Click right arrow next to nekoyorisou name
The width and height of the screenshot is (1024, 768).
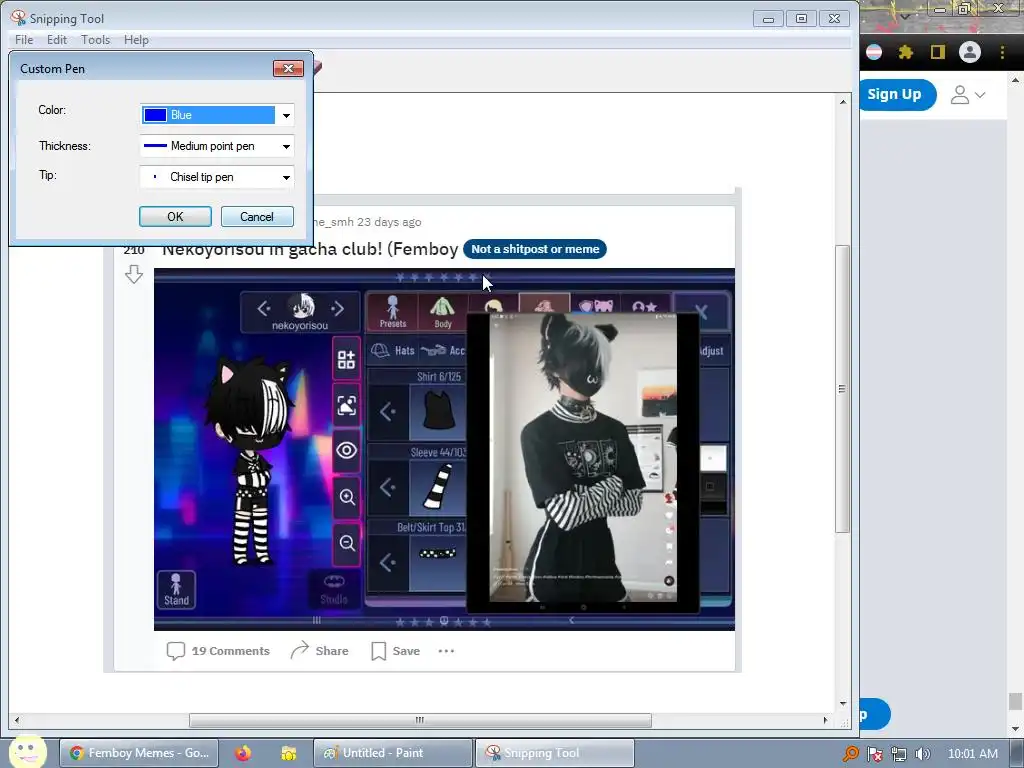point(338,308)
